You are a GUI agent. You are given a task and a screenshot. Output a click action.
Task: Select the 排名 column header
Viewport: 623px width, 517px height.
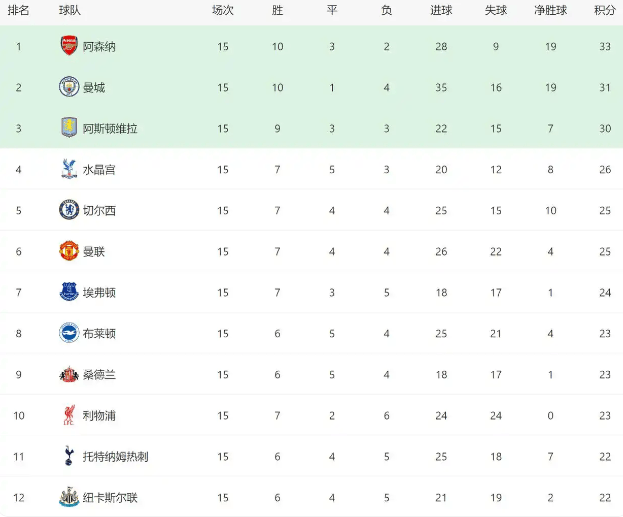(18, 10)
